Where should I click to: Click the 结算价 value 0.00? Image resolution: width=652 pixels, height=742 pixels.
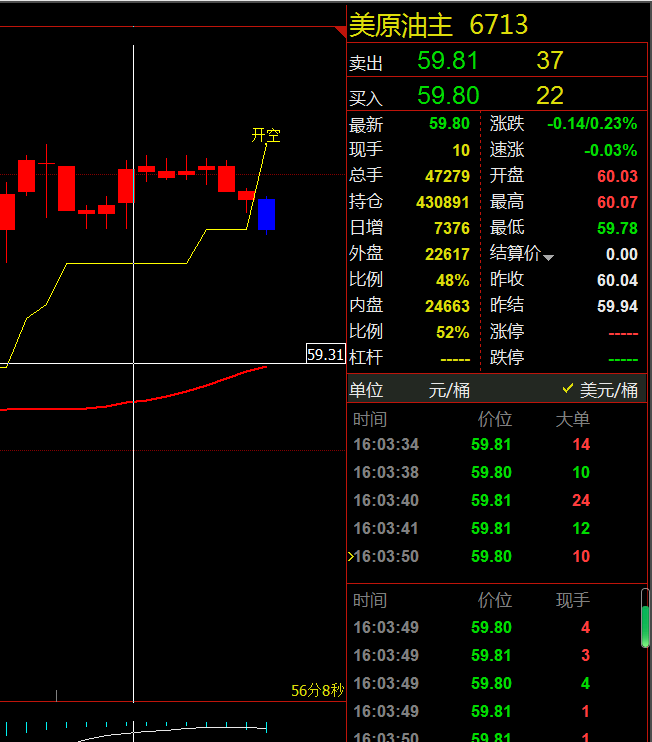tap(622, 254)
